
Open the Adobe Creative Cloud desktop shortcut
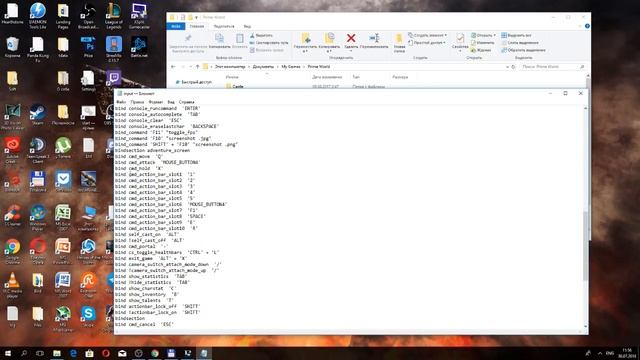[12, 150]
